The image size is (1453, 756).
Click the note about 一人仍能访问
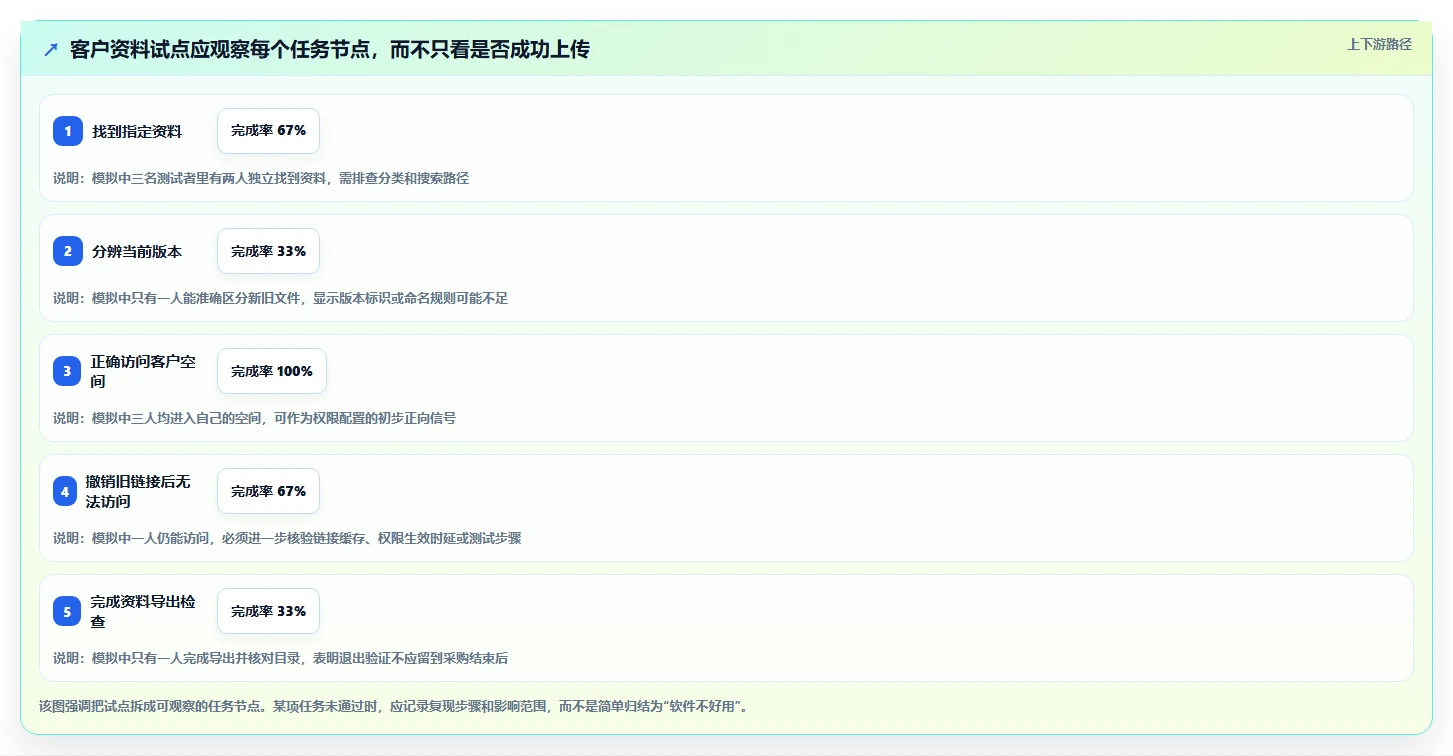(287, 538)
